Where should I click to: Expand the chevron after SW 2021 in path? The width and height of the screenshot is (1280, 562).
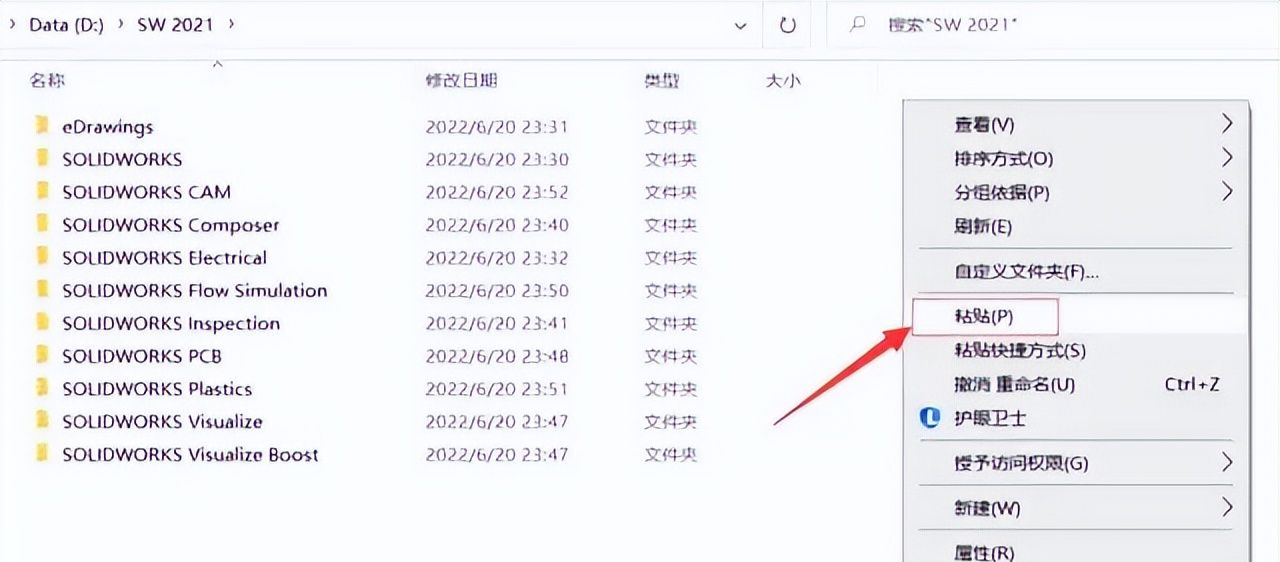click(x=232, y=24)
